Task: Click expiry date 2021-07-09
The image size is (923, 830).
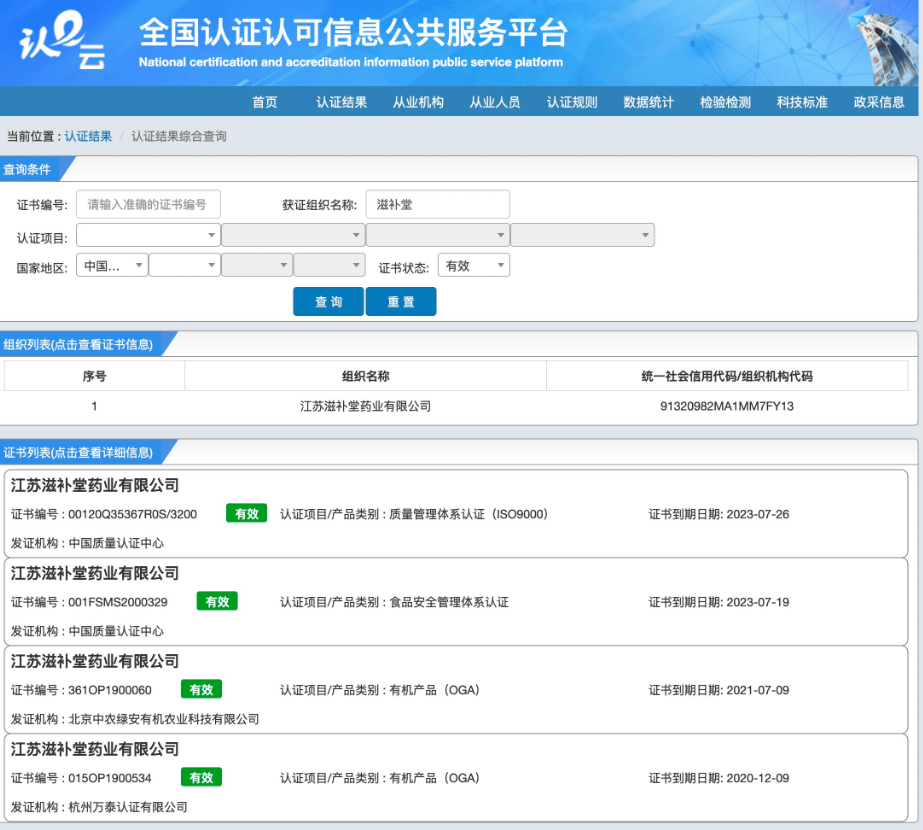Action: (758, 690)
